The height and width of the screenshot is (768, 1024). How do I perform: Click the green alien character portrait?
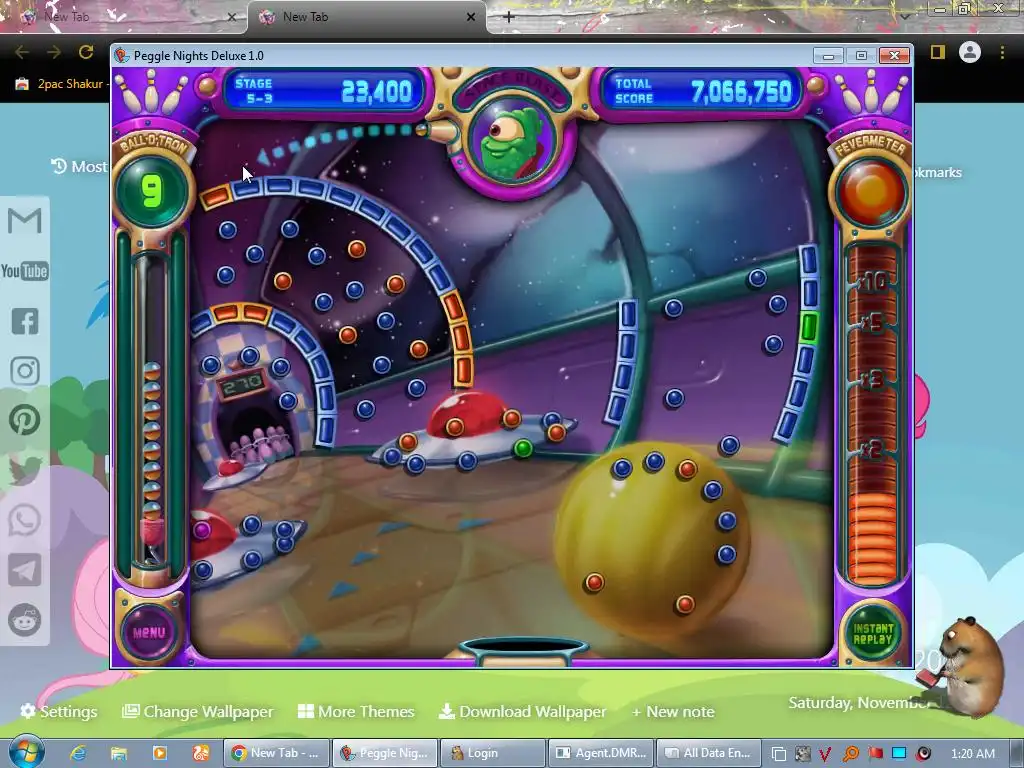coord(513,144)
